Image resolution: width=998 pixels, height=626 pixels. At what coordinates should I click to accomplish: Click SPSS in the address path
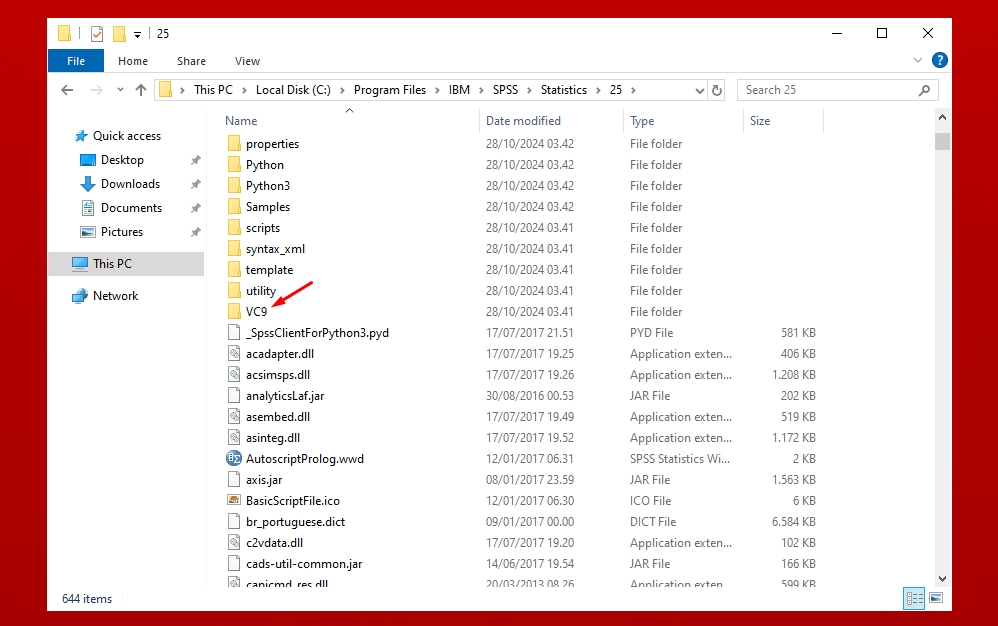[505, 90]
